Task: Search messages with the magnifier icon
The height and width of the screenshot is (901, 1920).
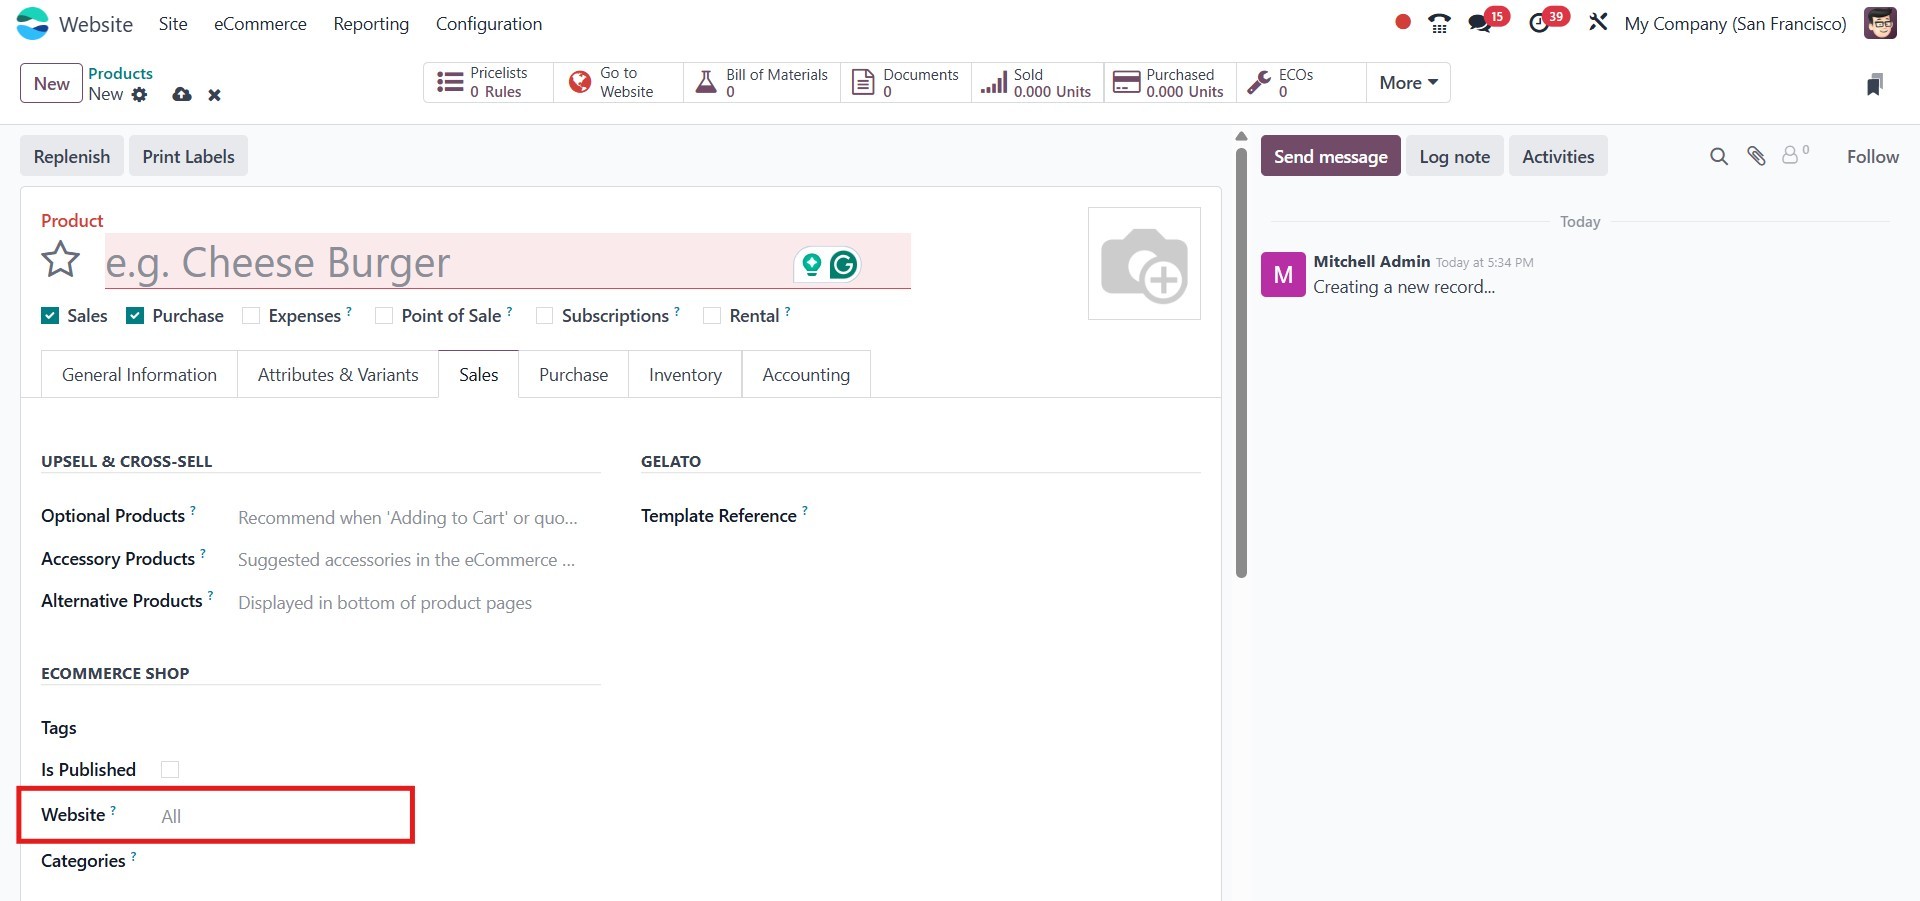Action: click(x=1719, y=156)
